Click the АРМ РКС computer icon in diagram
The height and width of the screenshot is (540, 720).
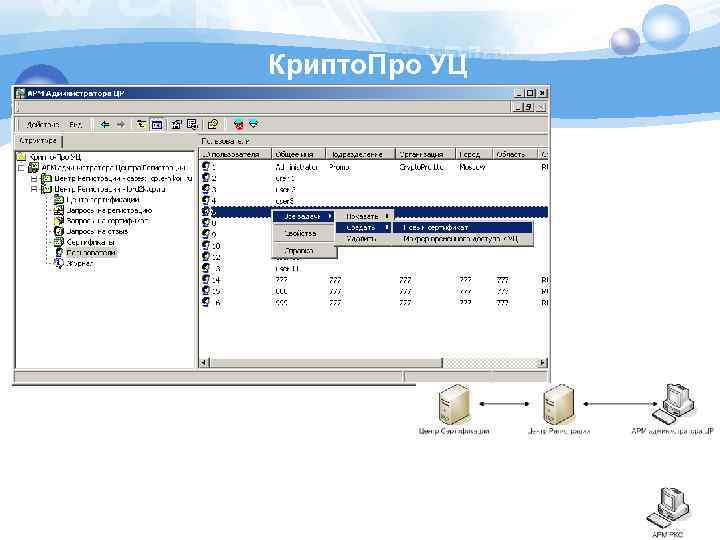(668, 507)
